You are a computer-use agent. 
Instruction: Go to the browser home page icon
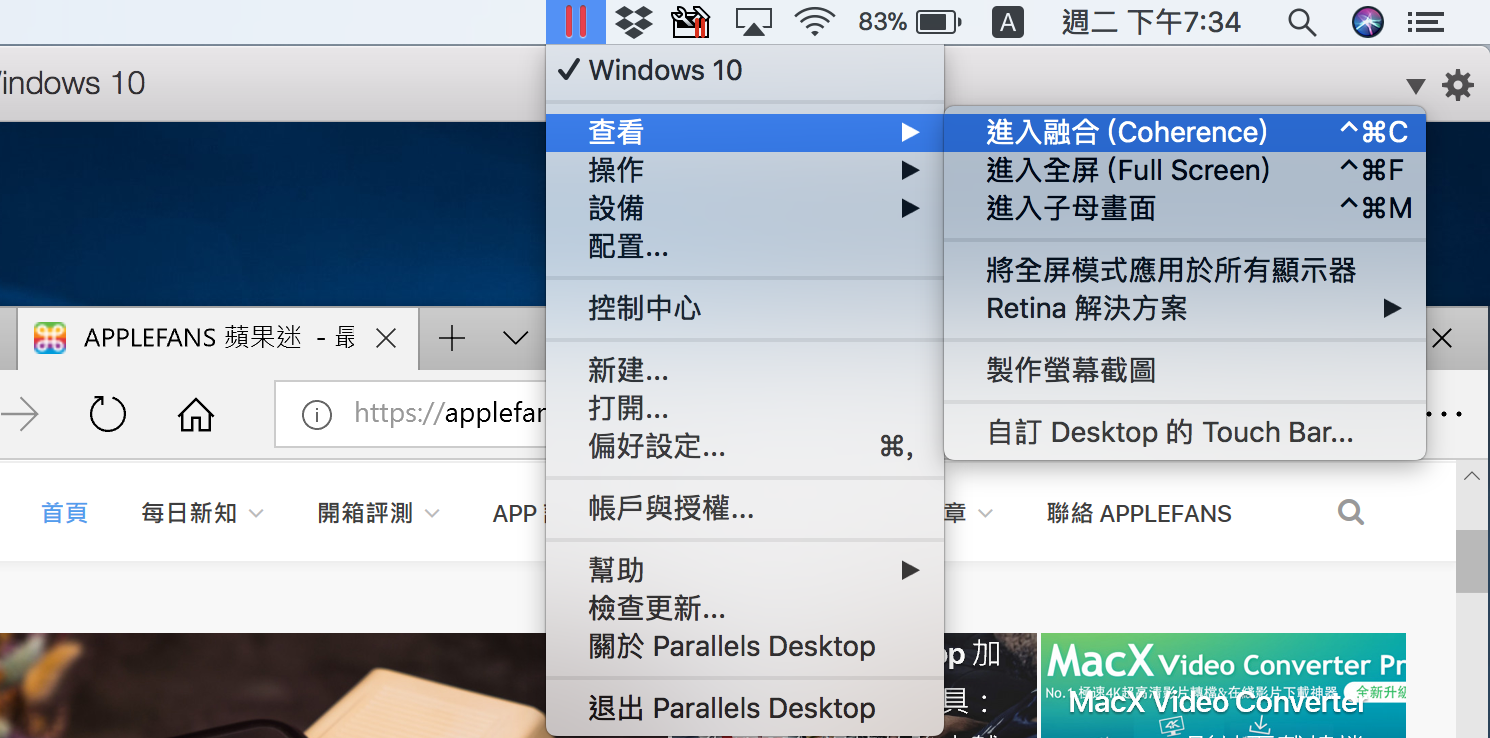(x=196, y=414)
